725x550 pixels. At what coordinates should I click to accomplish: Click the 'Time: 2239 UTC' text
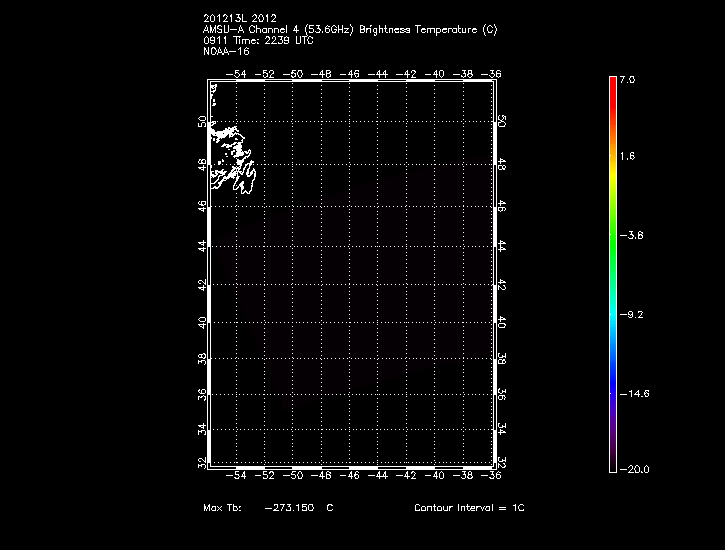[275, 40]
